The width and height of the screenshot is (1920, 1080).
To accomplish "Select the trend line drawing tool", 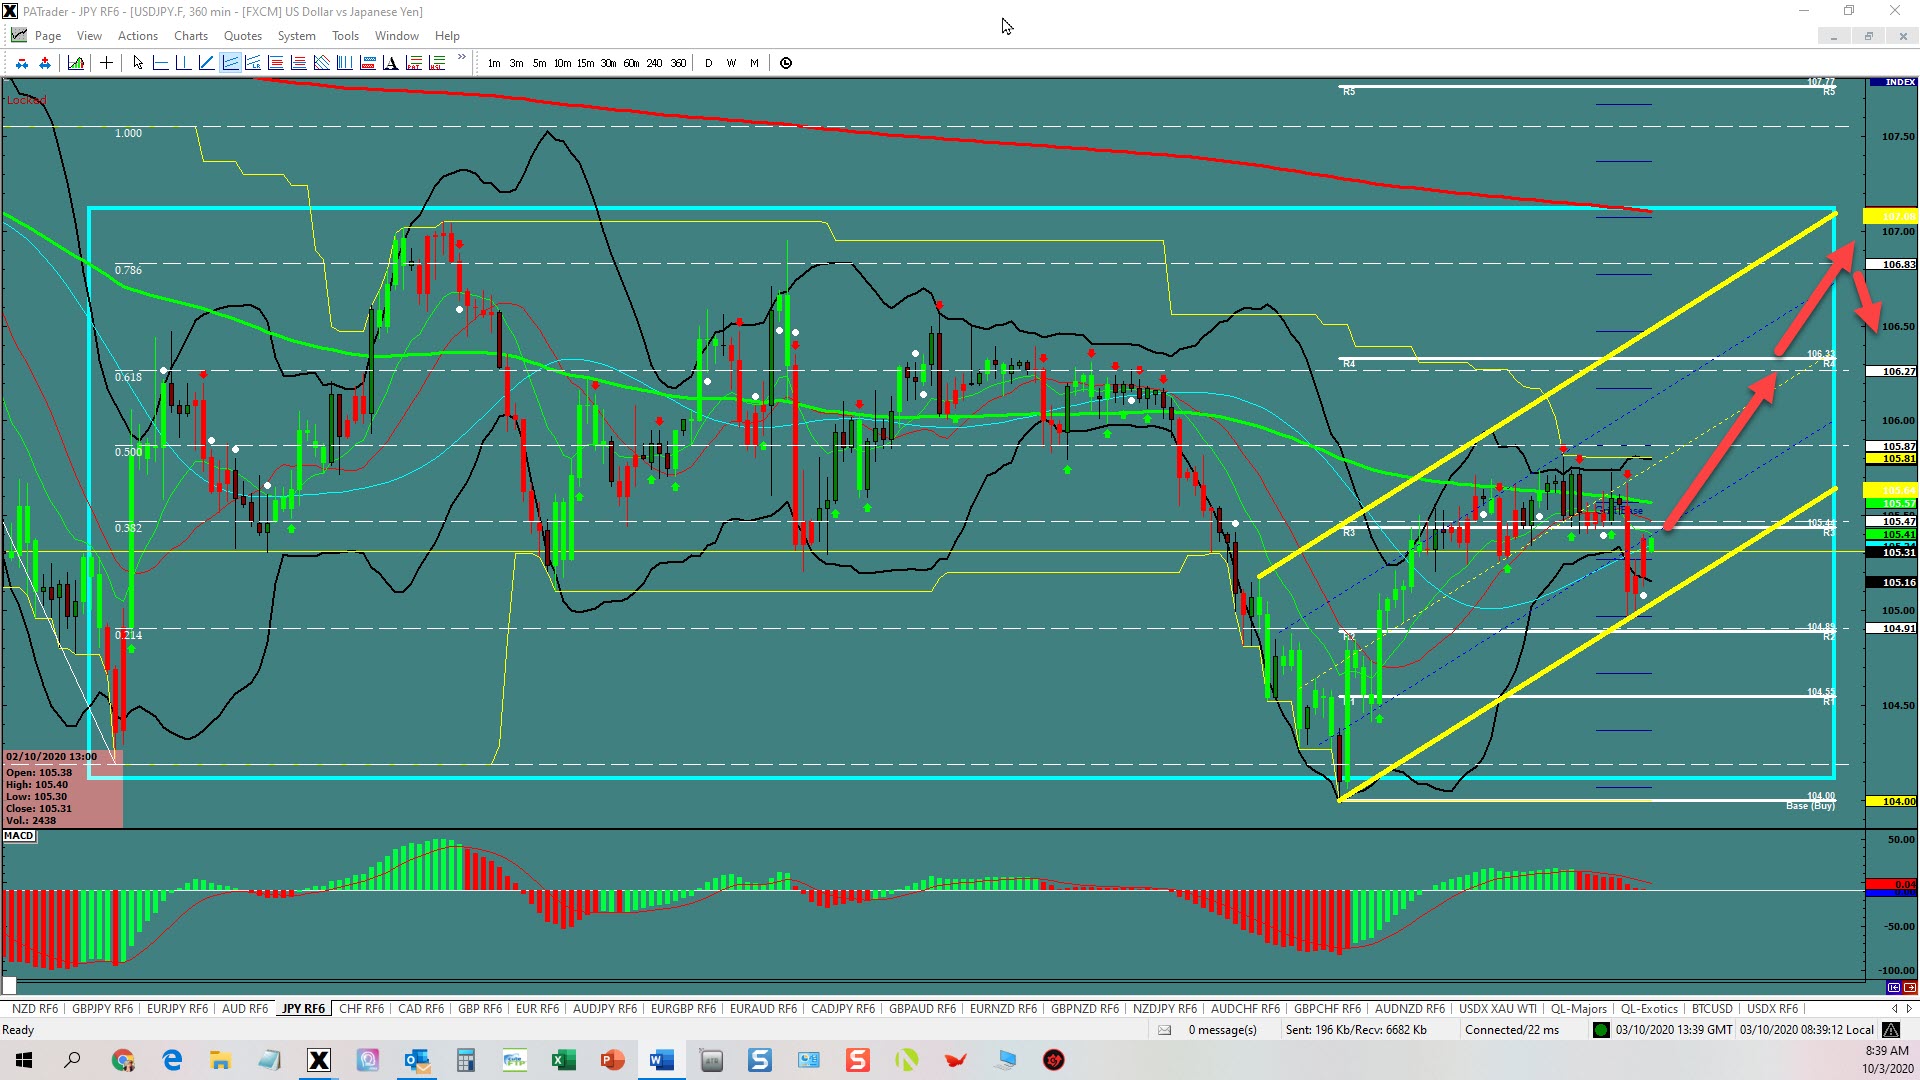I will 206,63.
